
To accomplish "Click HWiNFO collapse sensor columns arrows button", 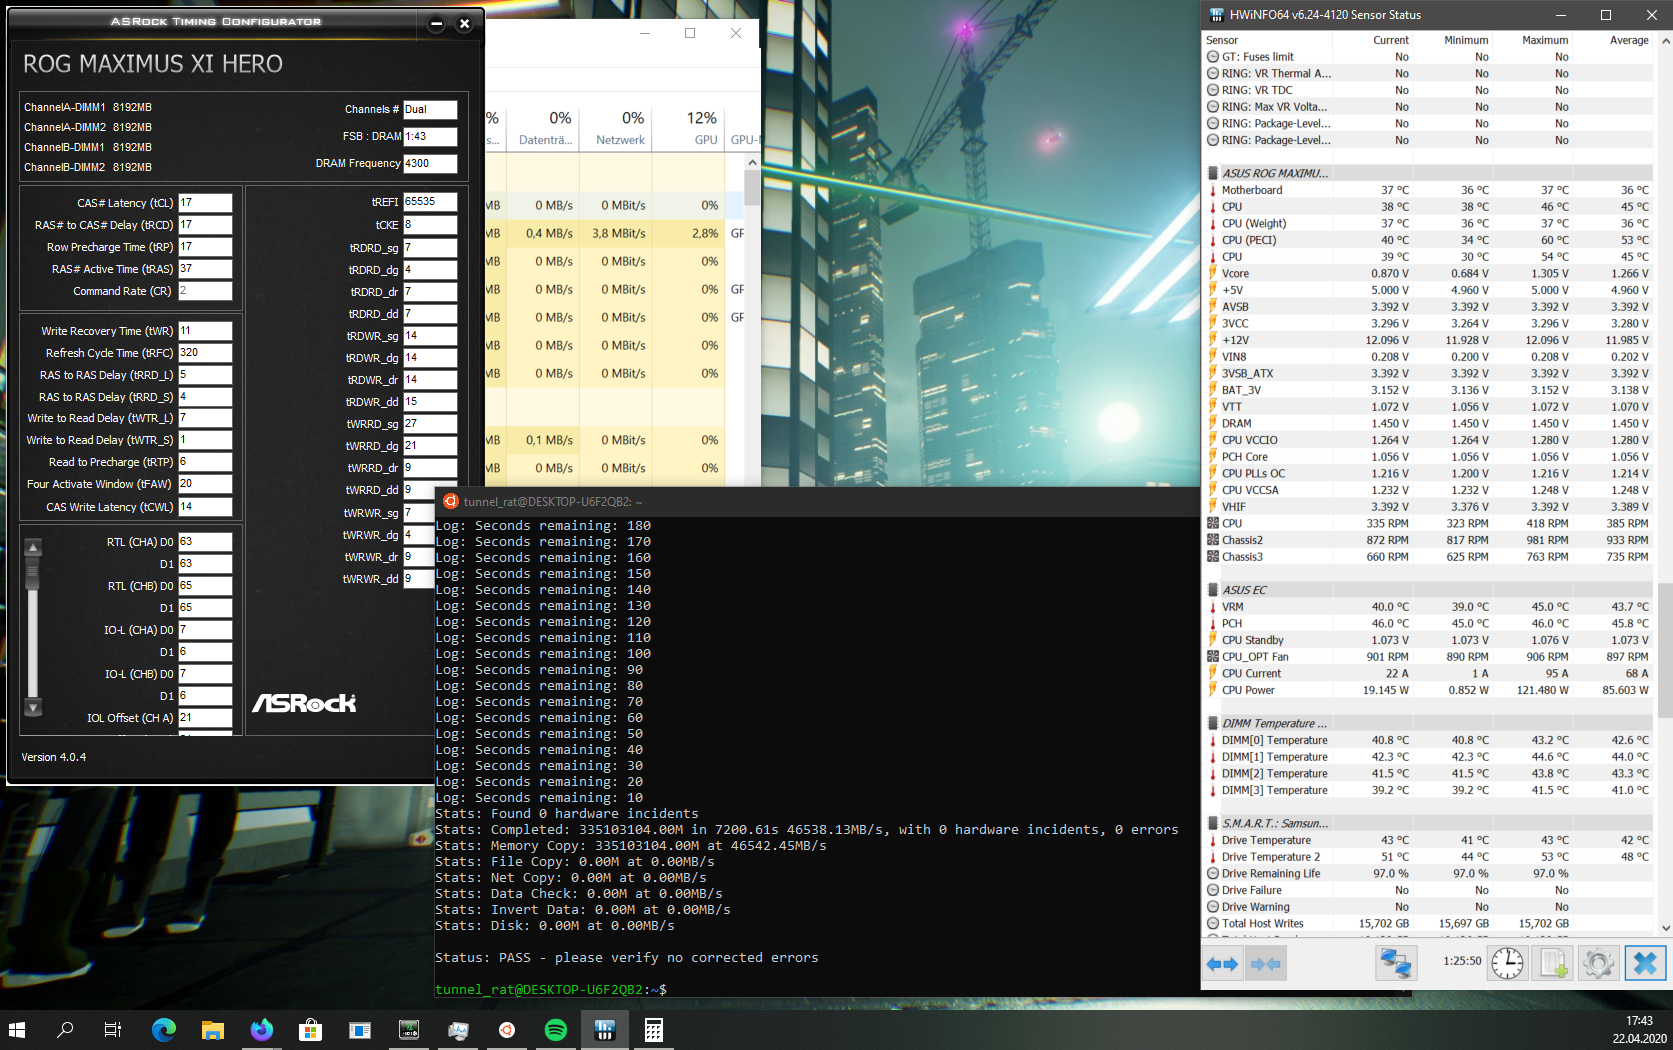I will tap(1266, 964).
